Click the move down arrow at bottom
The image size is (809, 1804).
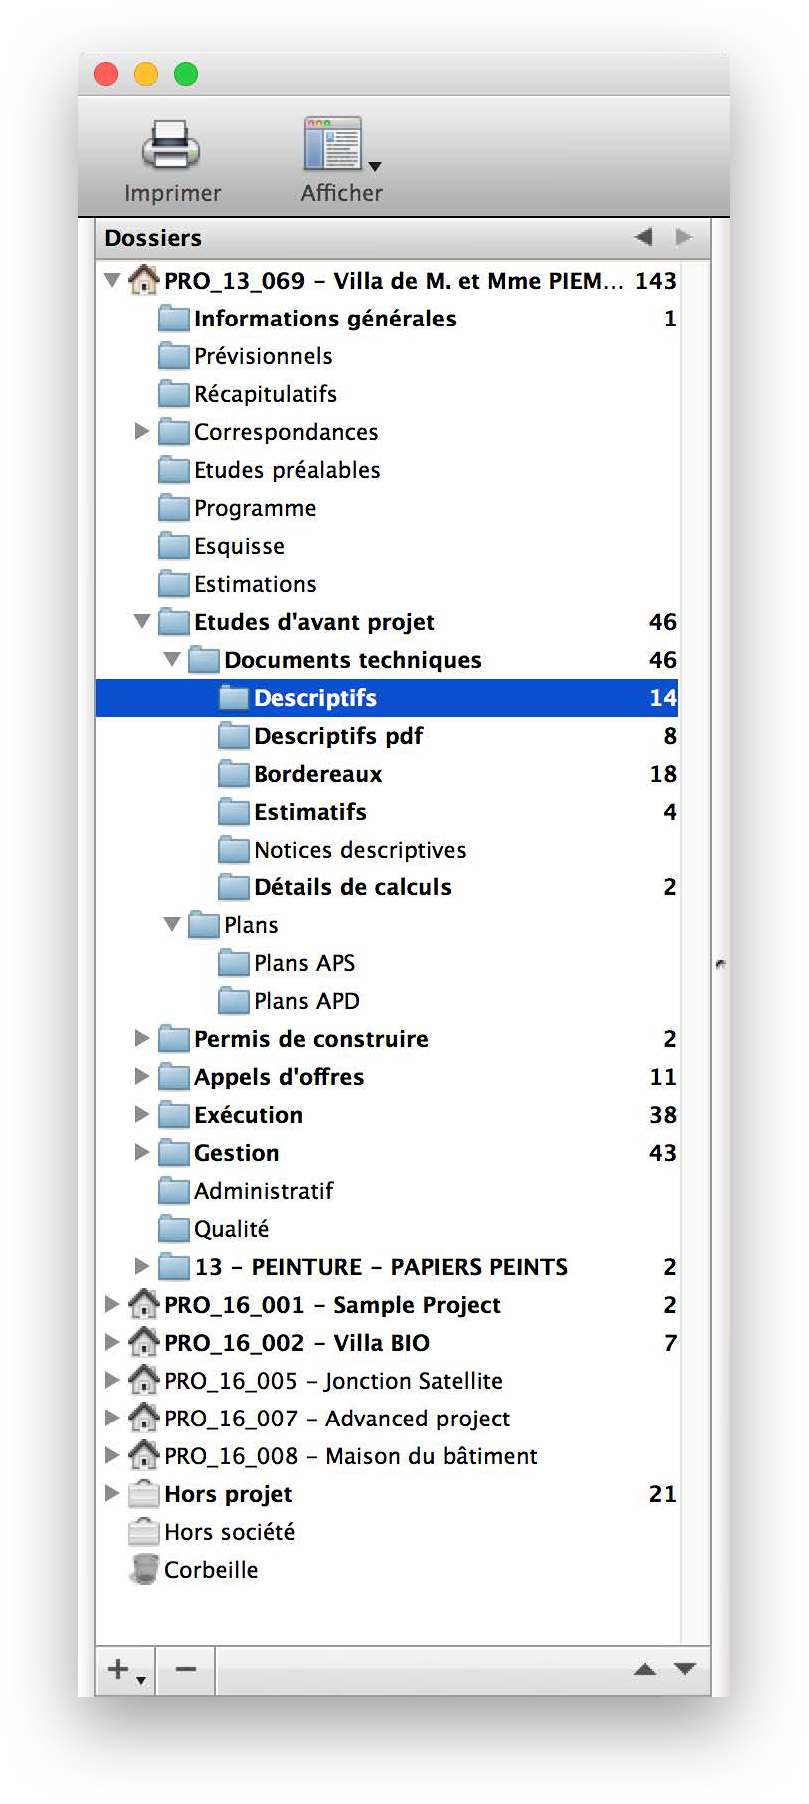tap(685, 1668)
